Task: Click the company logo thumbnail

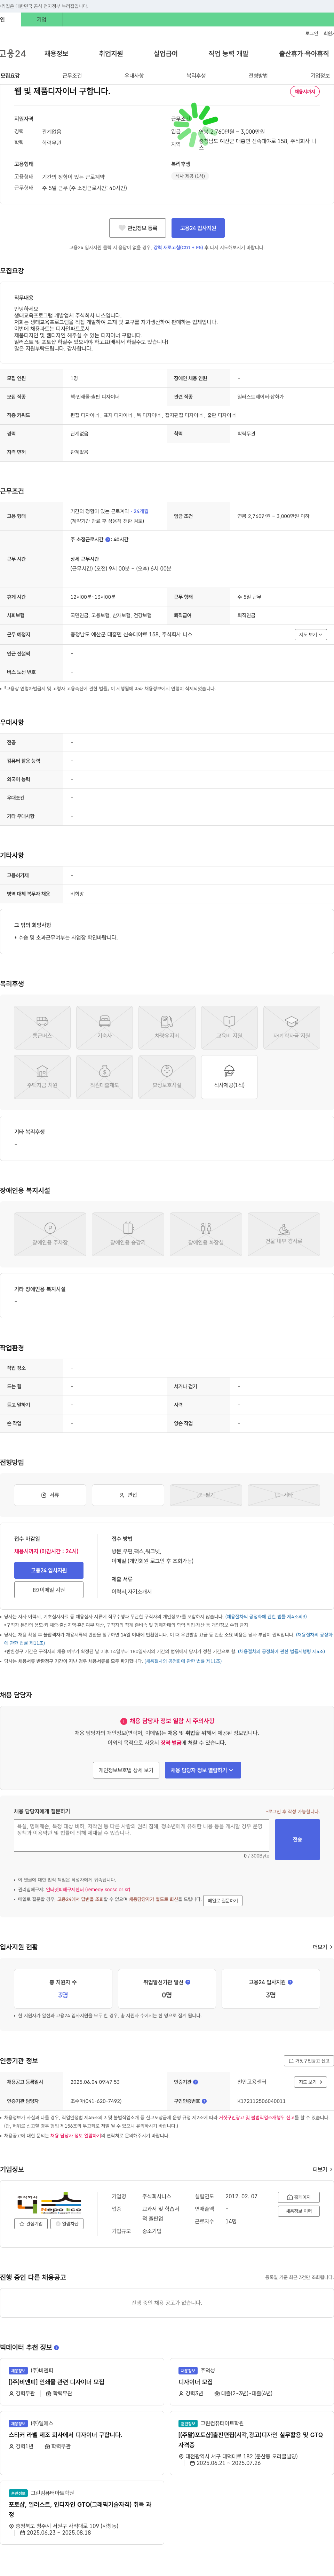Action: [x=49, y=2202]
